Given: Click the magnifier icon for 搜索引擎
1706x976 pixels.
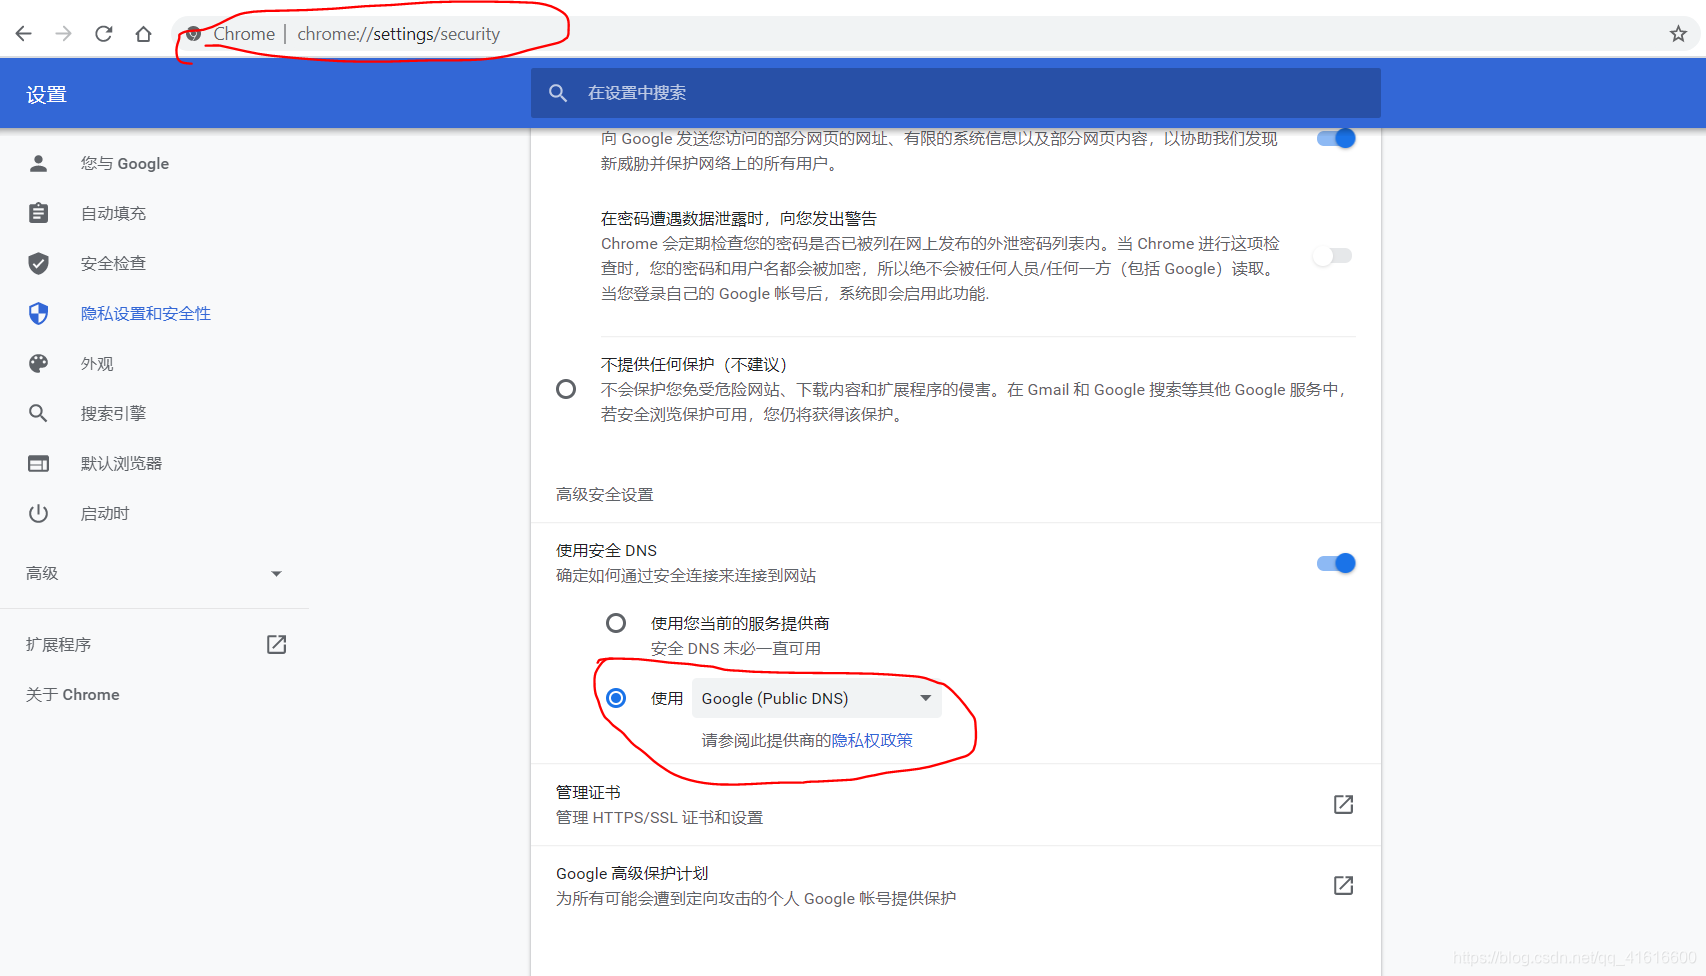Looking at the screenshot, I should click(38, 413).
